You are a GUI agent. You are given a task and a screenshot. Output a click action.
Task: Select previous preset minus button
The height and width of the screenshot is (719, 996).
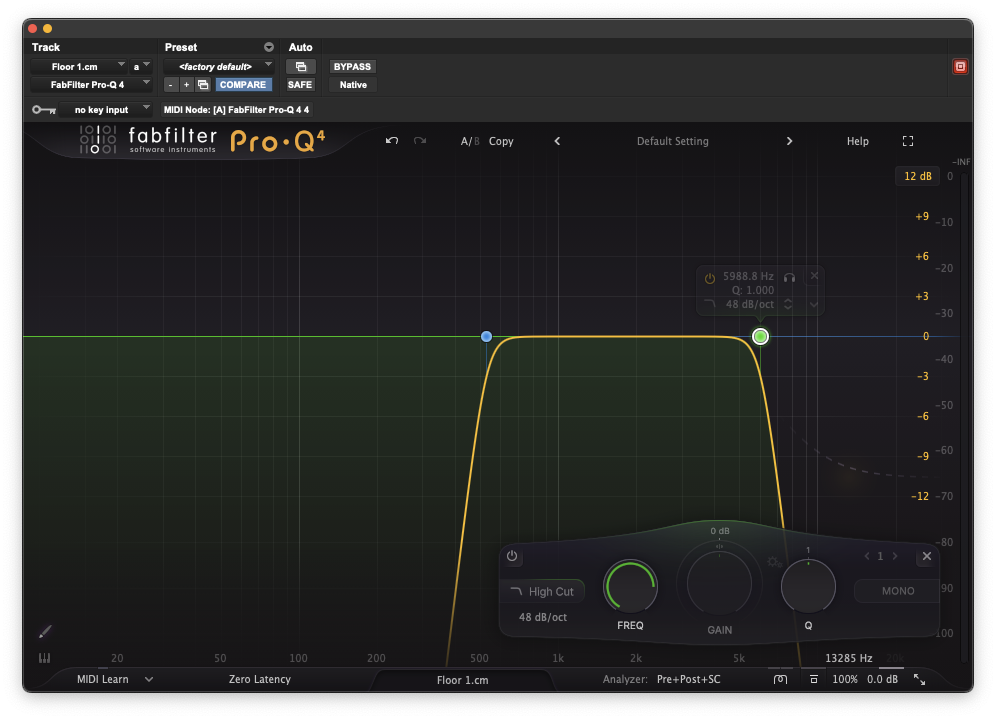pyautogui.click(x=170, y=84)
